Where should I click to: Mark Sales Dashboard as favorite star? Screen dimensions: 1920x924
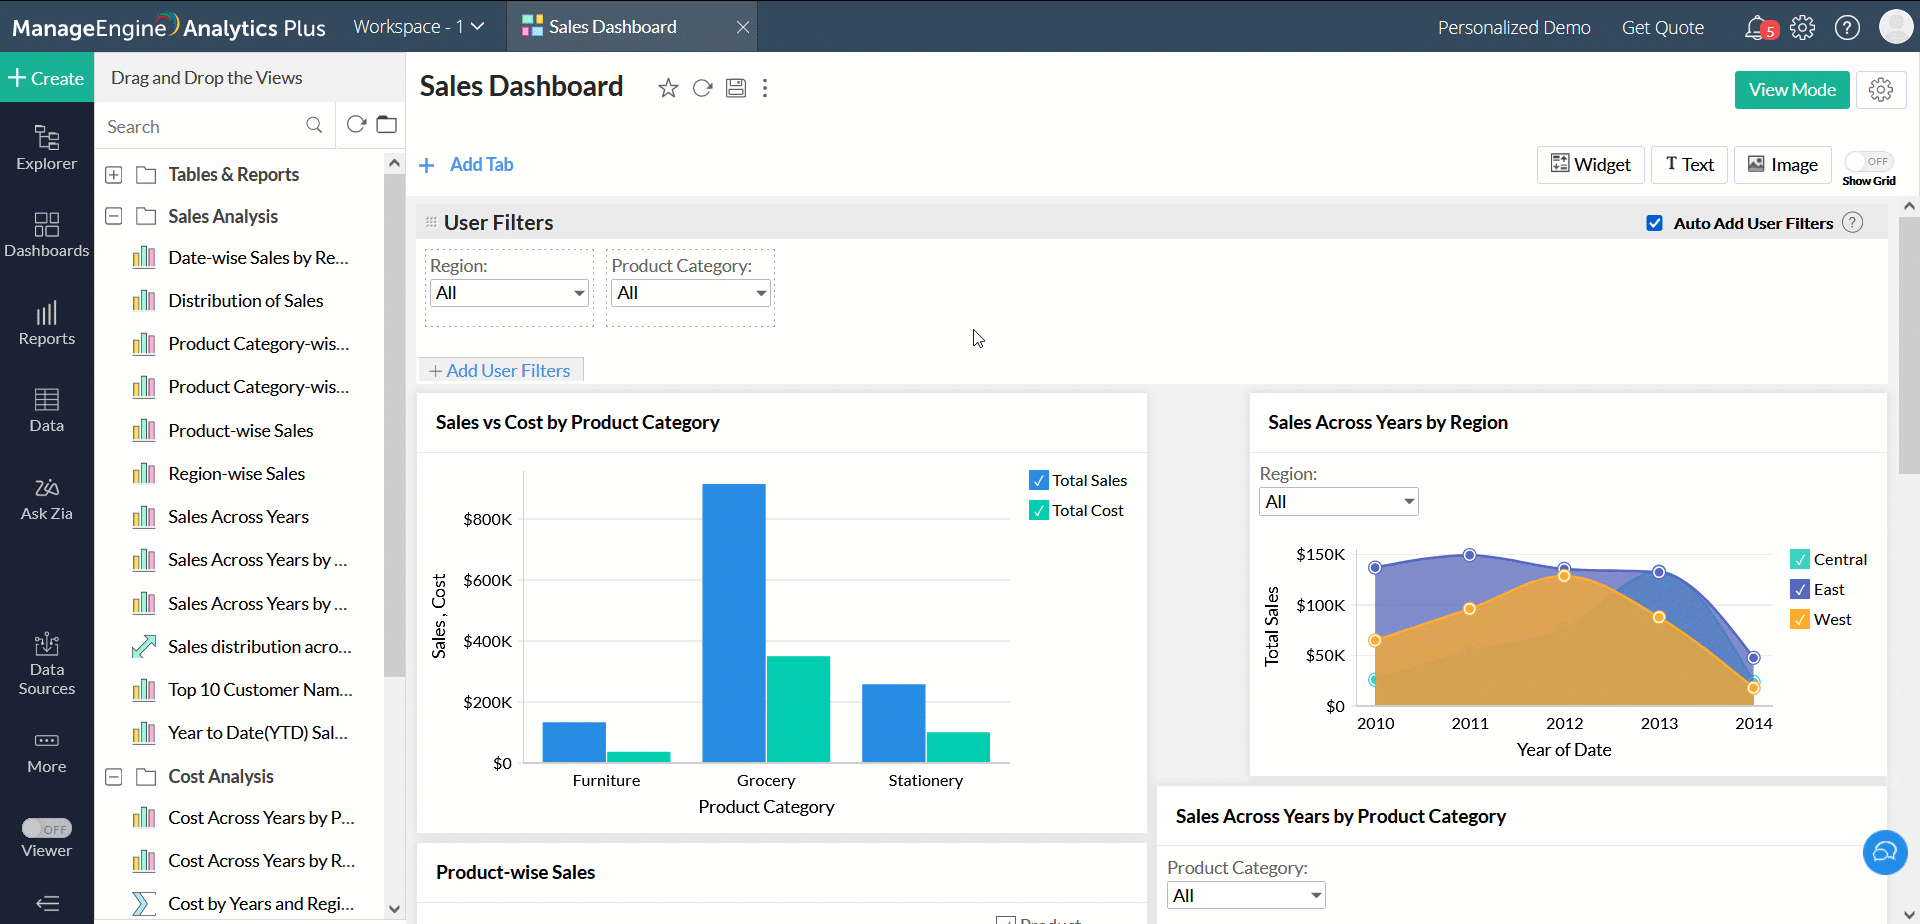tap(668, 88)
